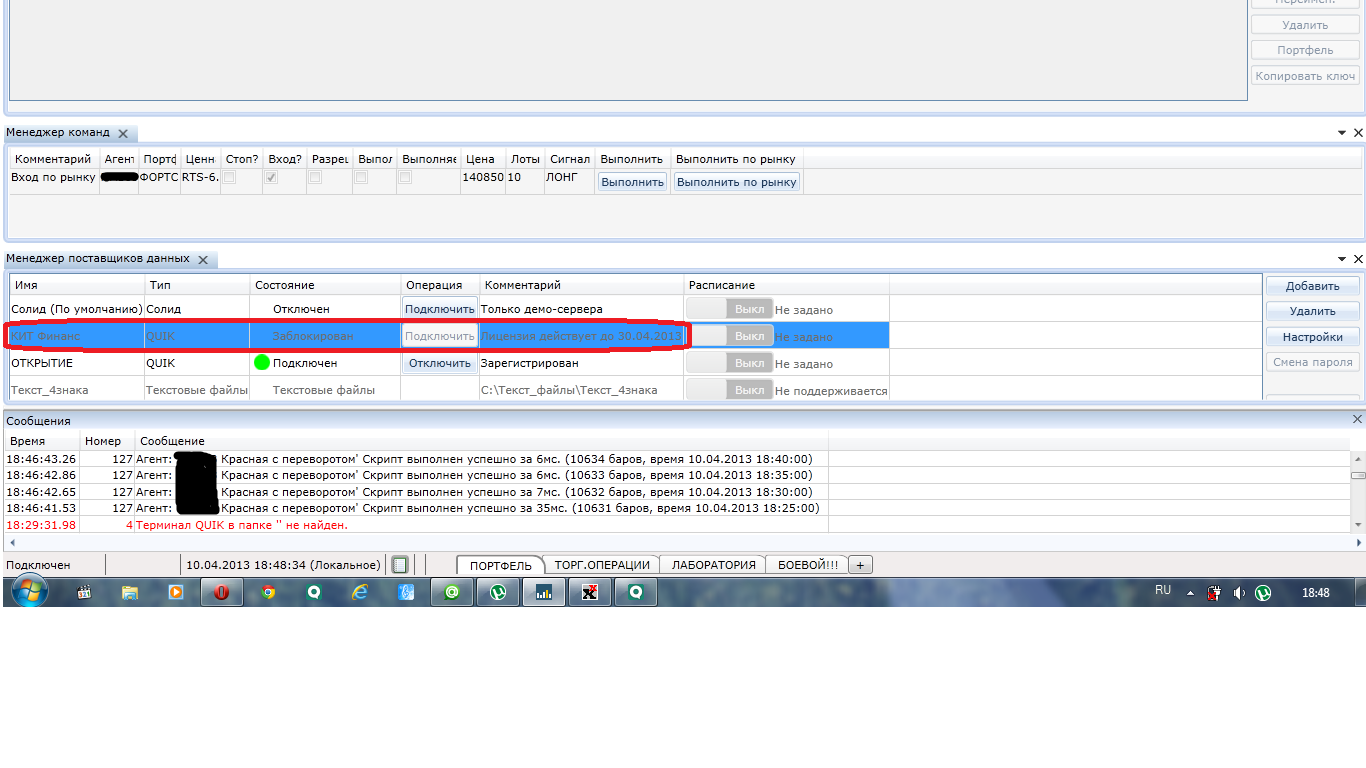The width and height of the screenshot is (1366, 768).
Task: Switch to the ТОРГ.ОПЕРАЦИИ tab
Action: [603, 565]
